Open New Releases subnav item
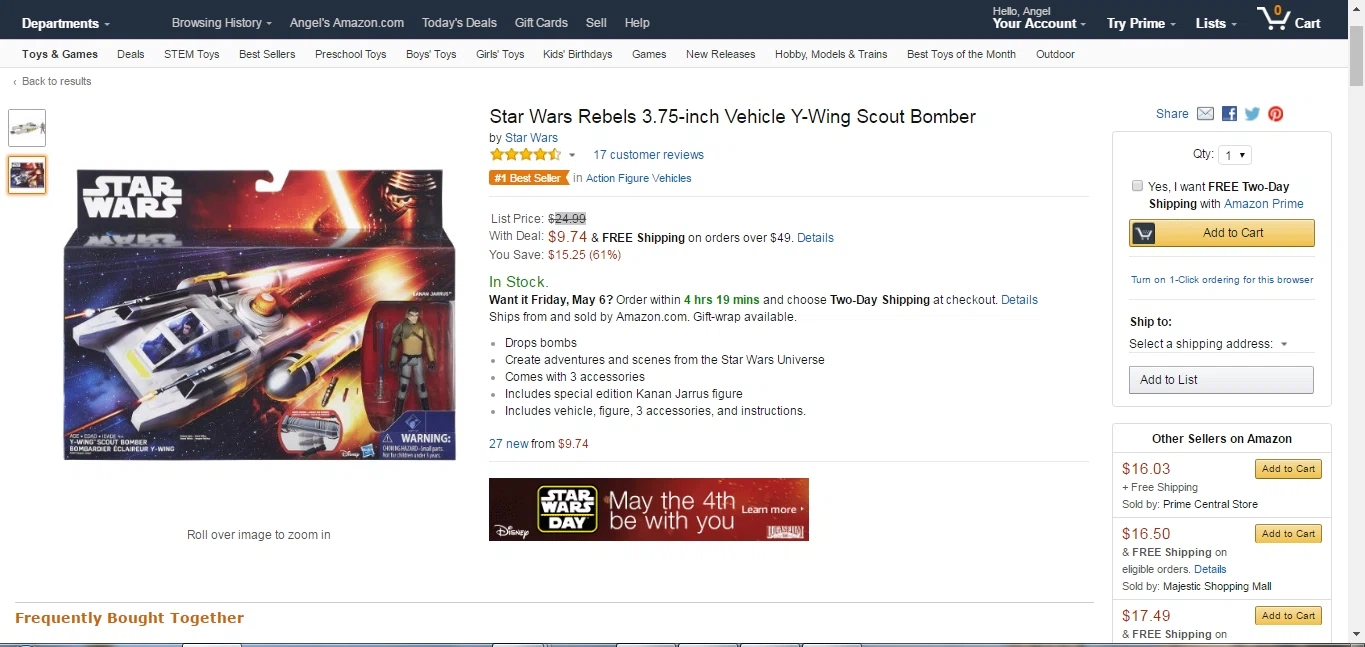 click(721, 54)
